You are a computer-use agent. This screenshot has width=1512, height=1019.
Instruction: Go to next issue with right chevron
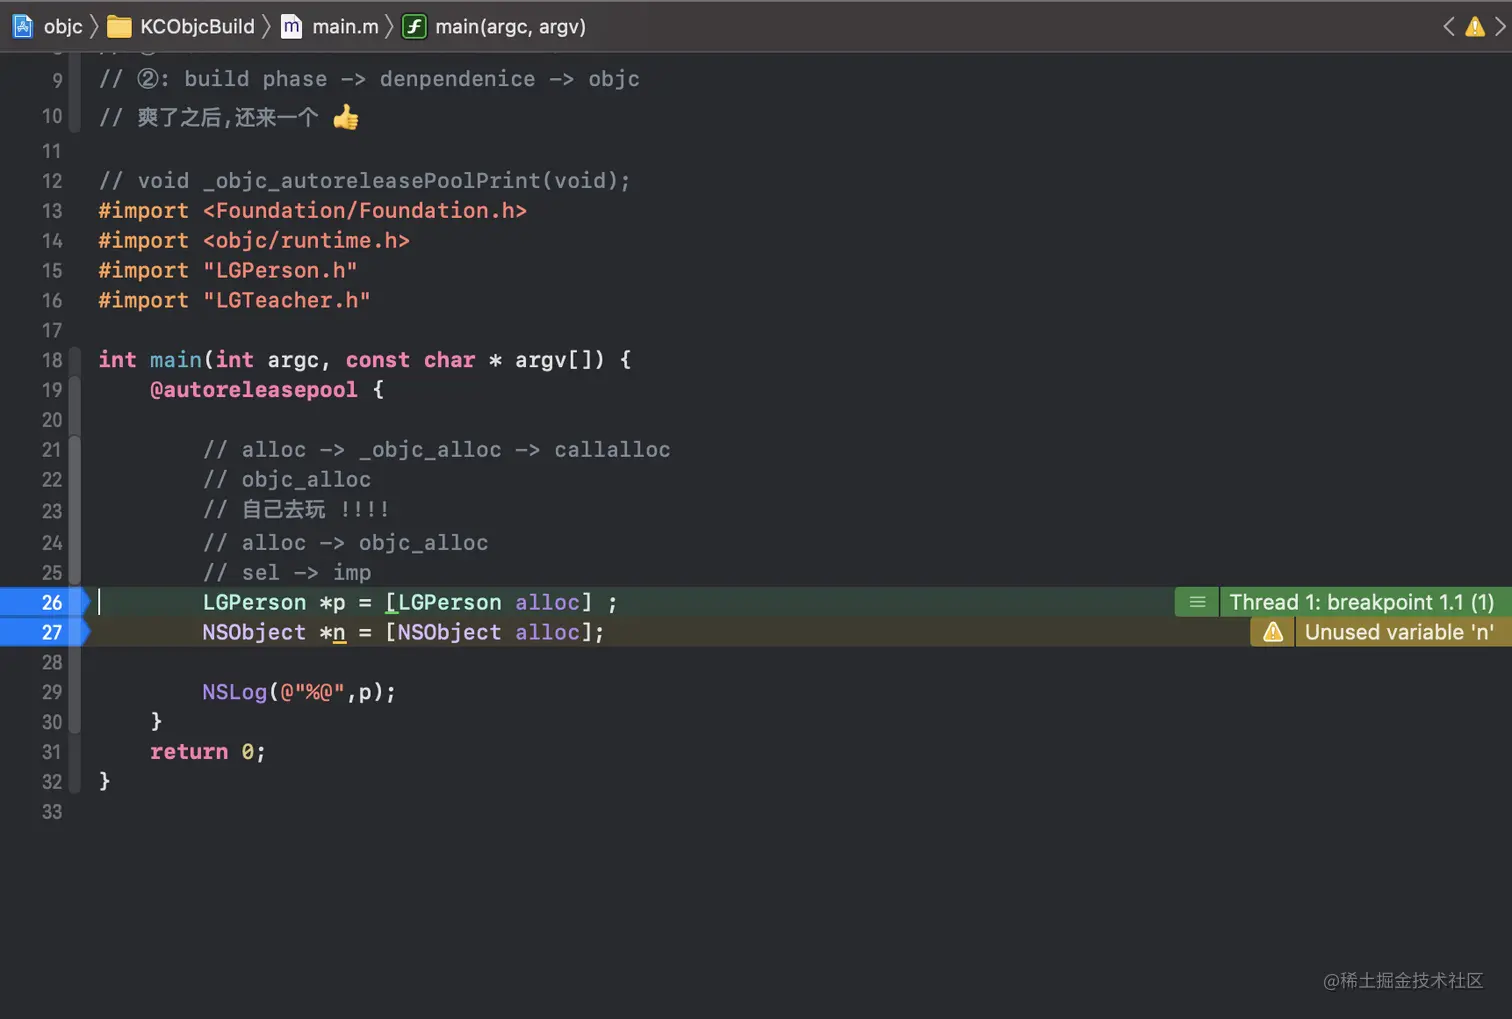1499,26
